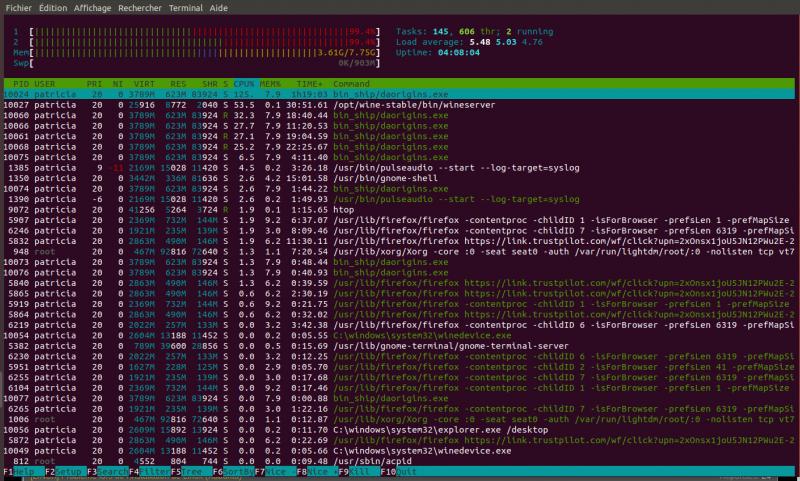Select highlighted process row PID 10024
The image size is (800, 481).
[x=399, y=94]
